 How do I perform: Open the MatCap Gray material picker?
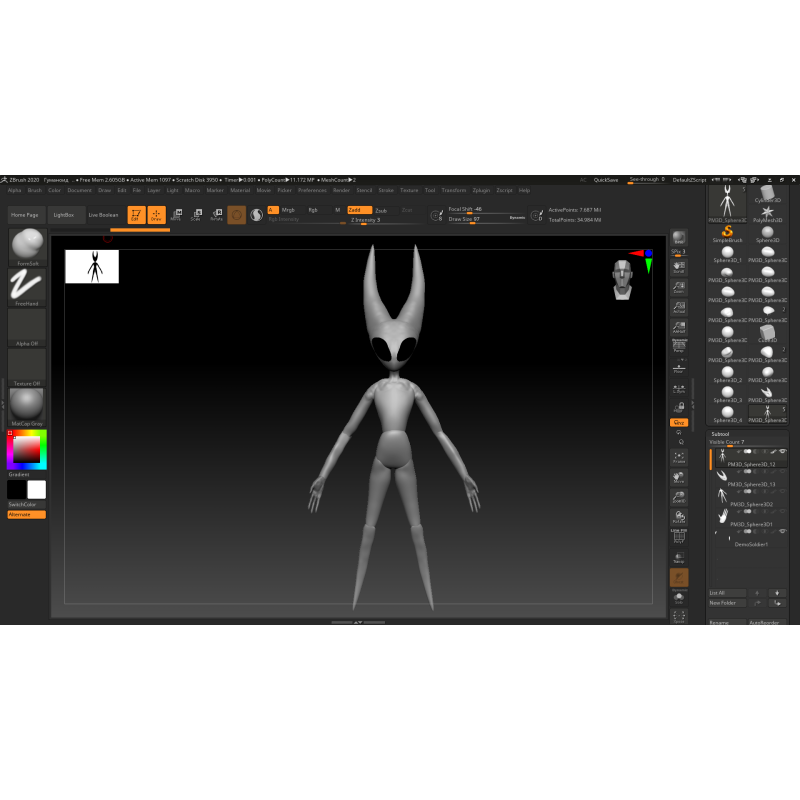pos(27,406)
